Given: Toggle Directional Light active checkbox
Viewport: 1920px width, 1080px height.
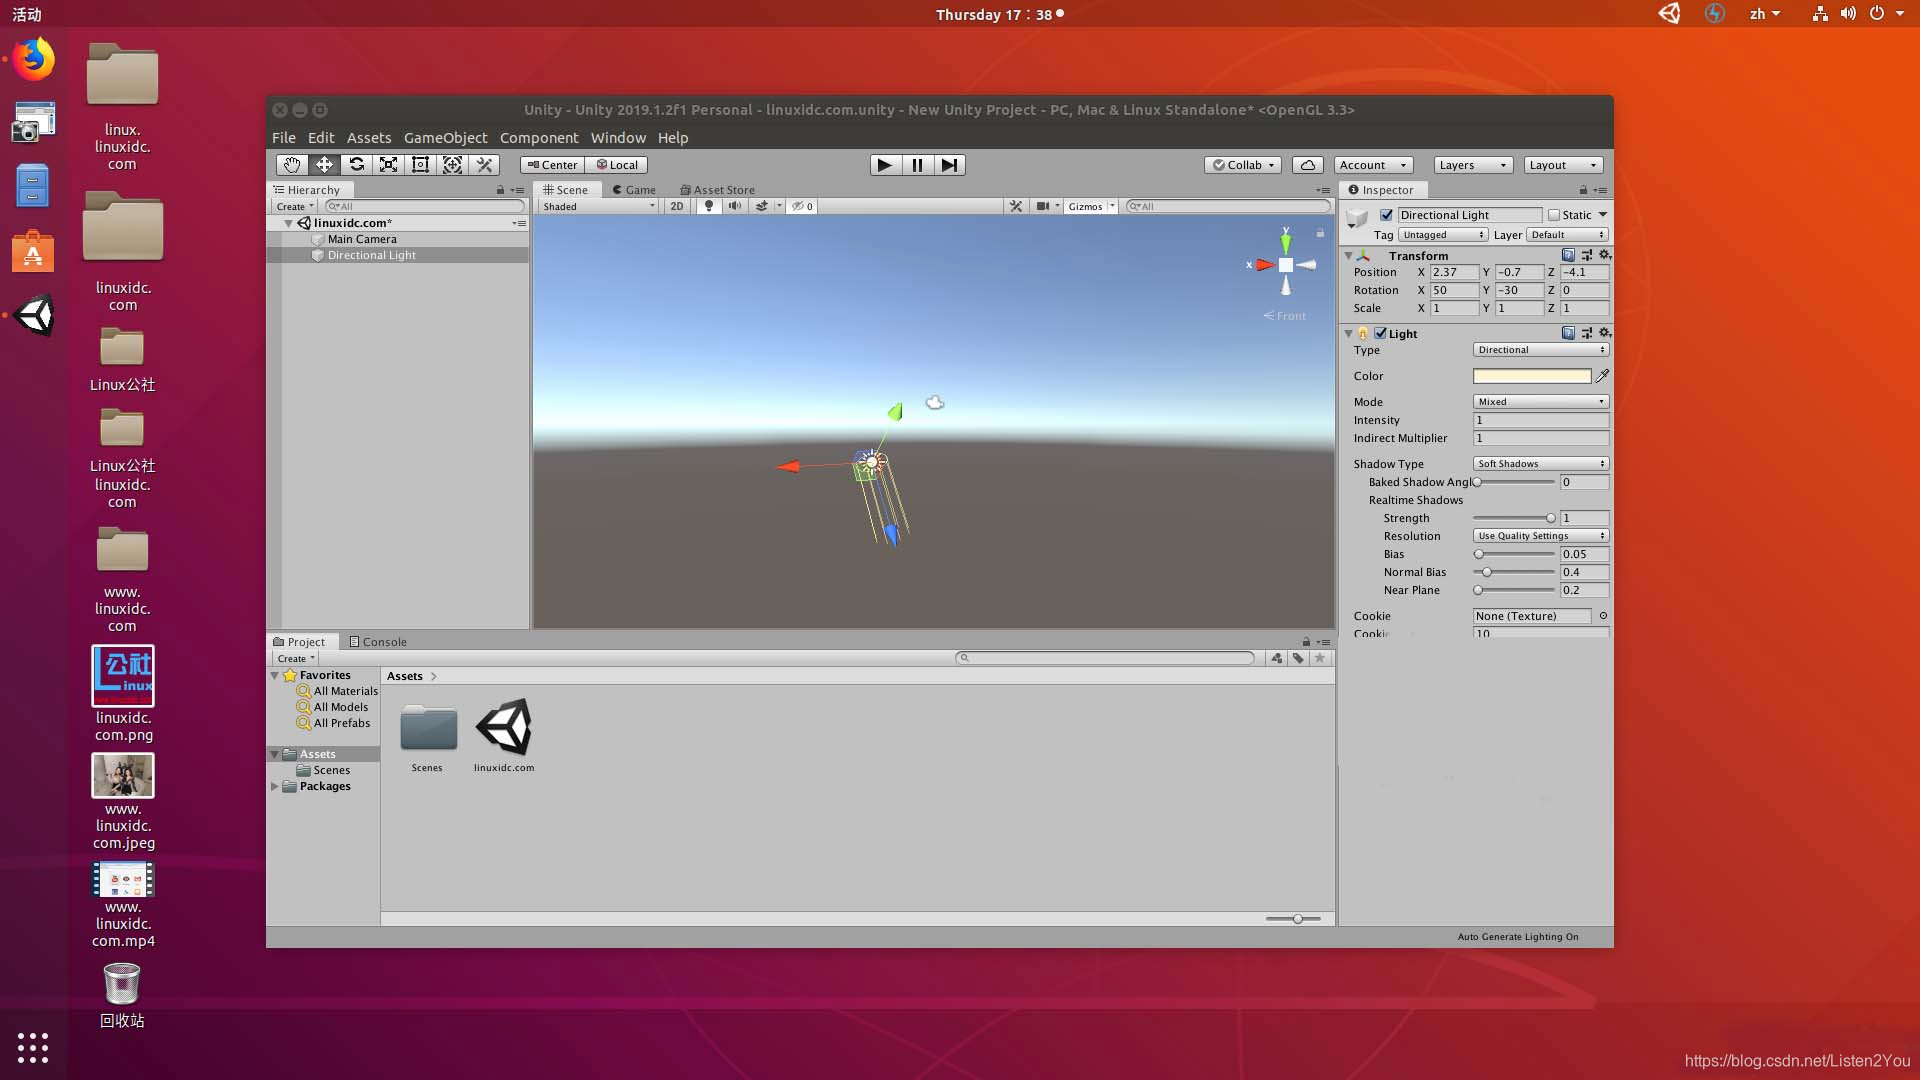Looking at the screenshot, I should (x=1386, y=215).
